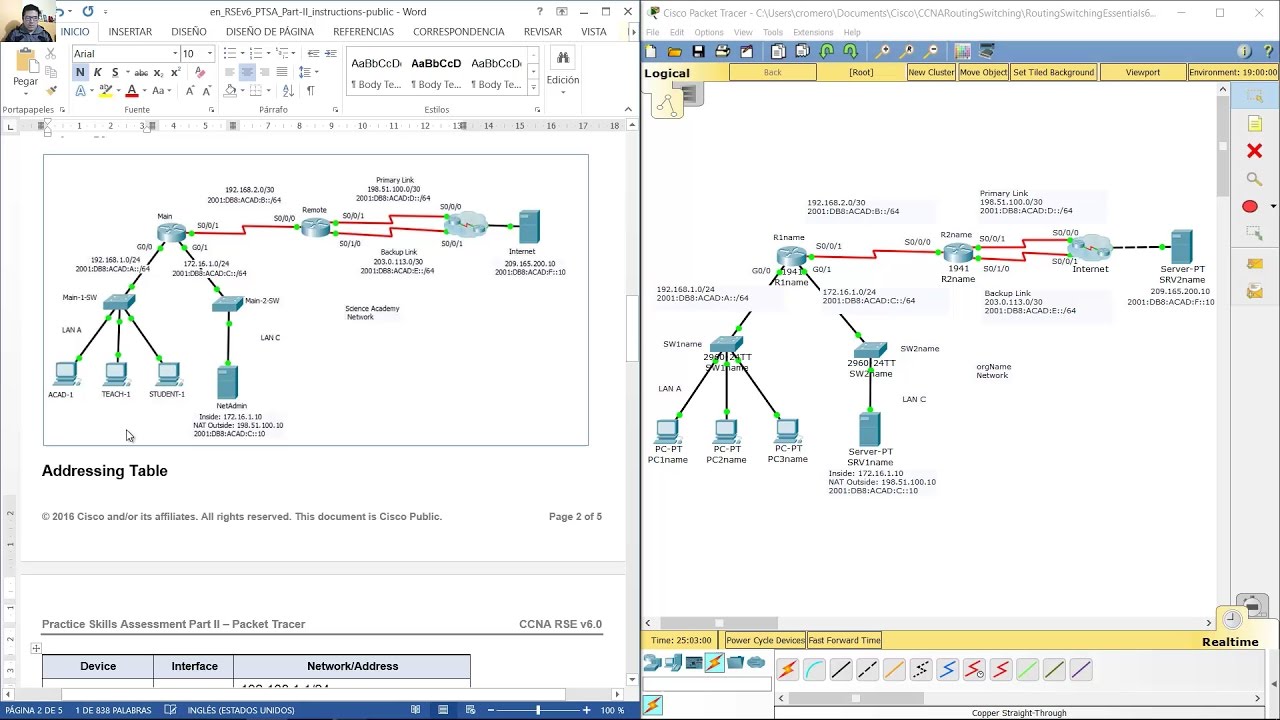Click Set Tiled Background button
This screenshot has width=1280, height=720.
[x=1053, y=72]
